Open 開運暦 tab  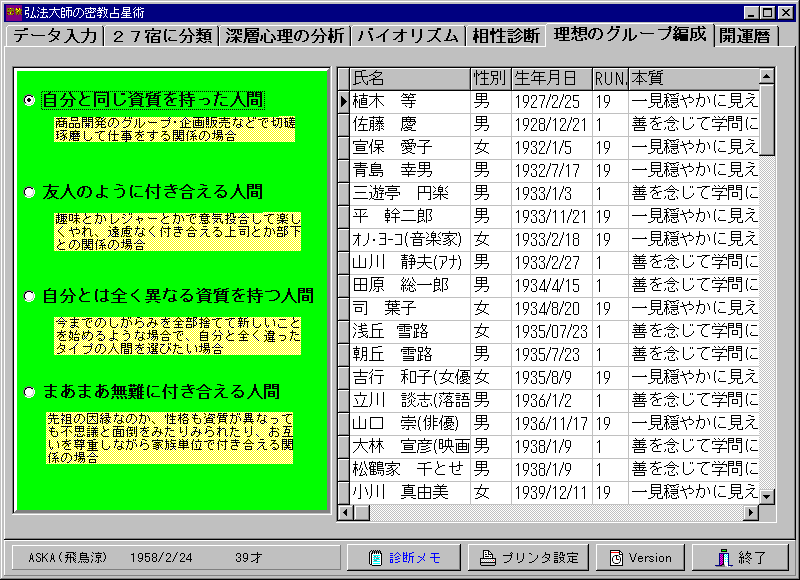[x=745, y=36]
